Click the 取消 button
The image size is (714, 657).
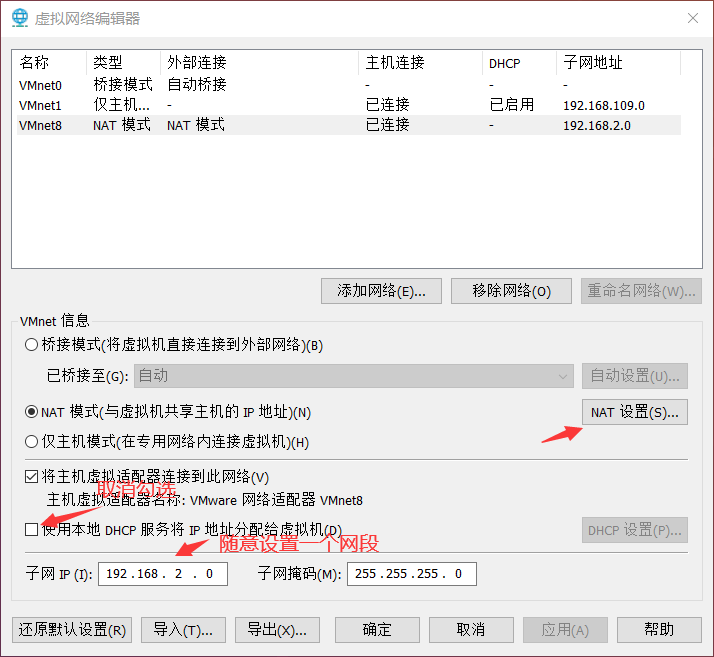(x=471, y=630)
